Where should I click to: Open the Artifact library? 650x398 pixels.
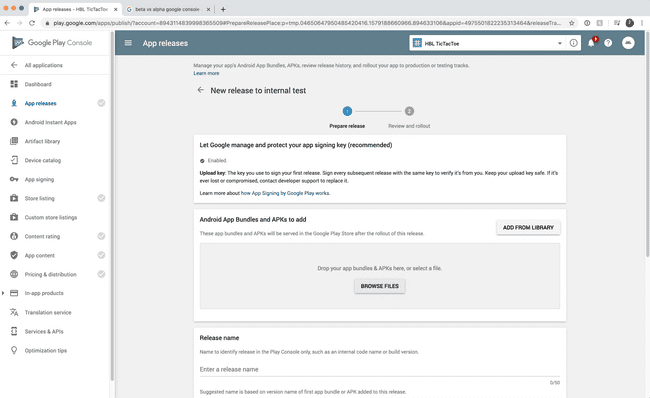tap(42, 141)
